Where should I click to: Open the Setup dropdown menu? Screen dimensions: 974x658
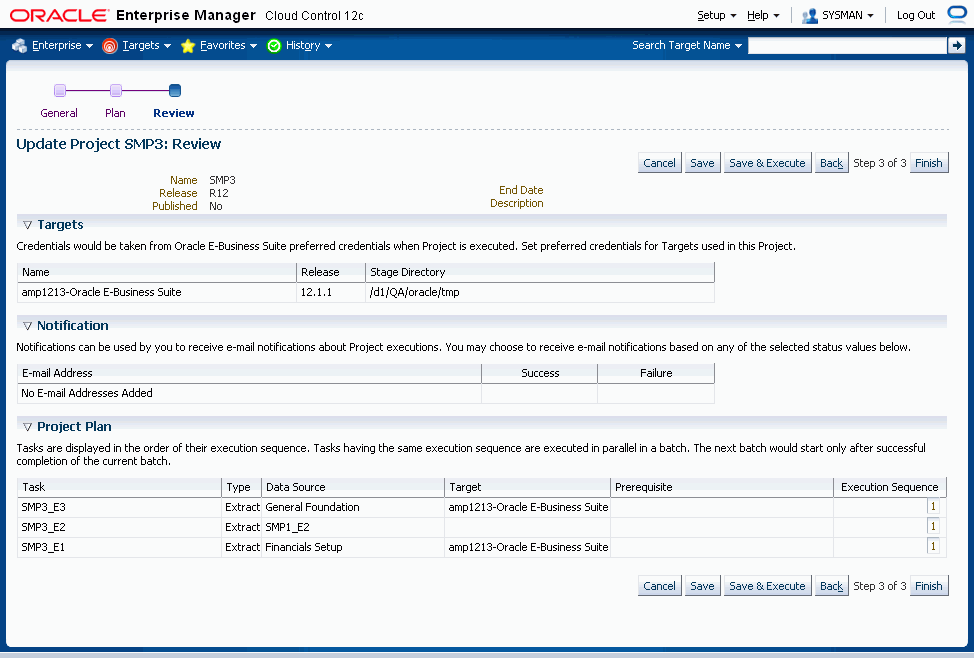click(716, 16)
